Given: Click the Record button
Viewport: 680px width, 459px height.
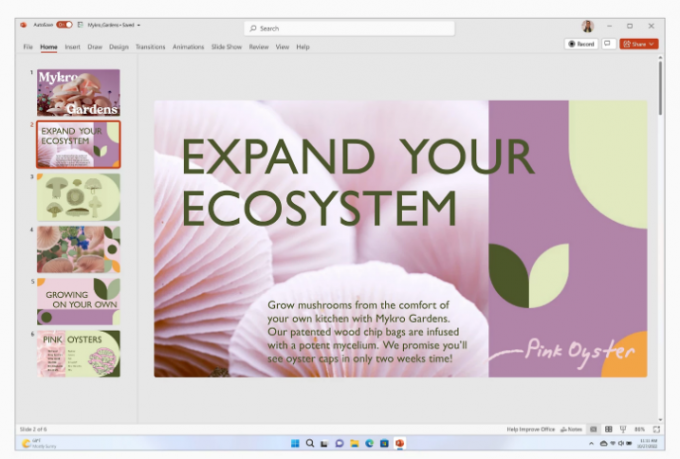Looking at the screenshot, I should 581,44.
